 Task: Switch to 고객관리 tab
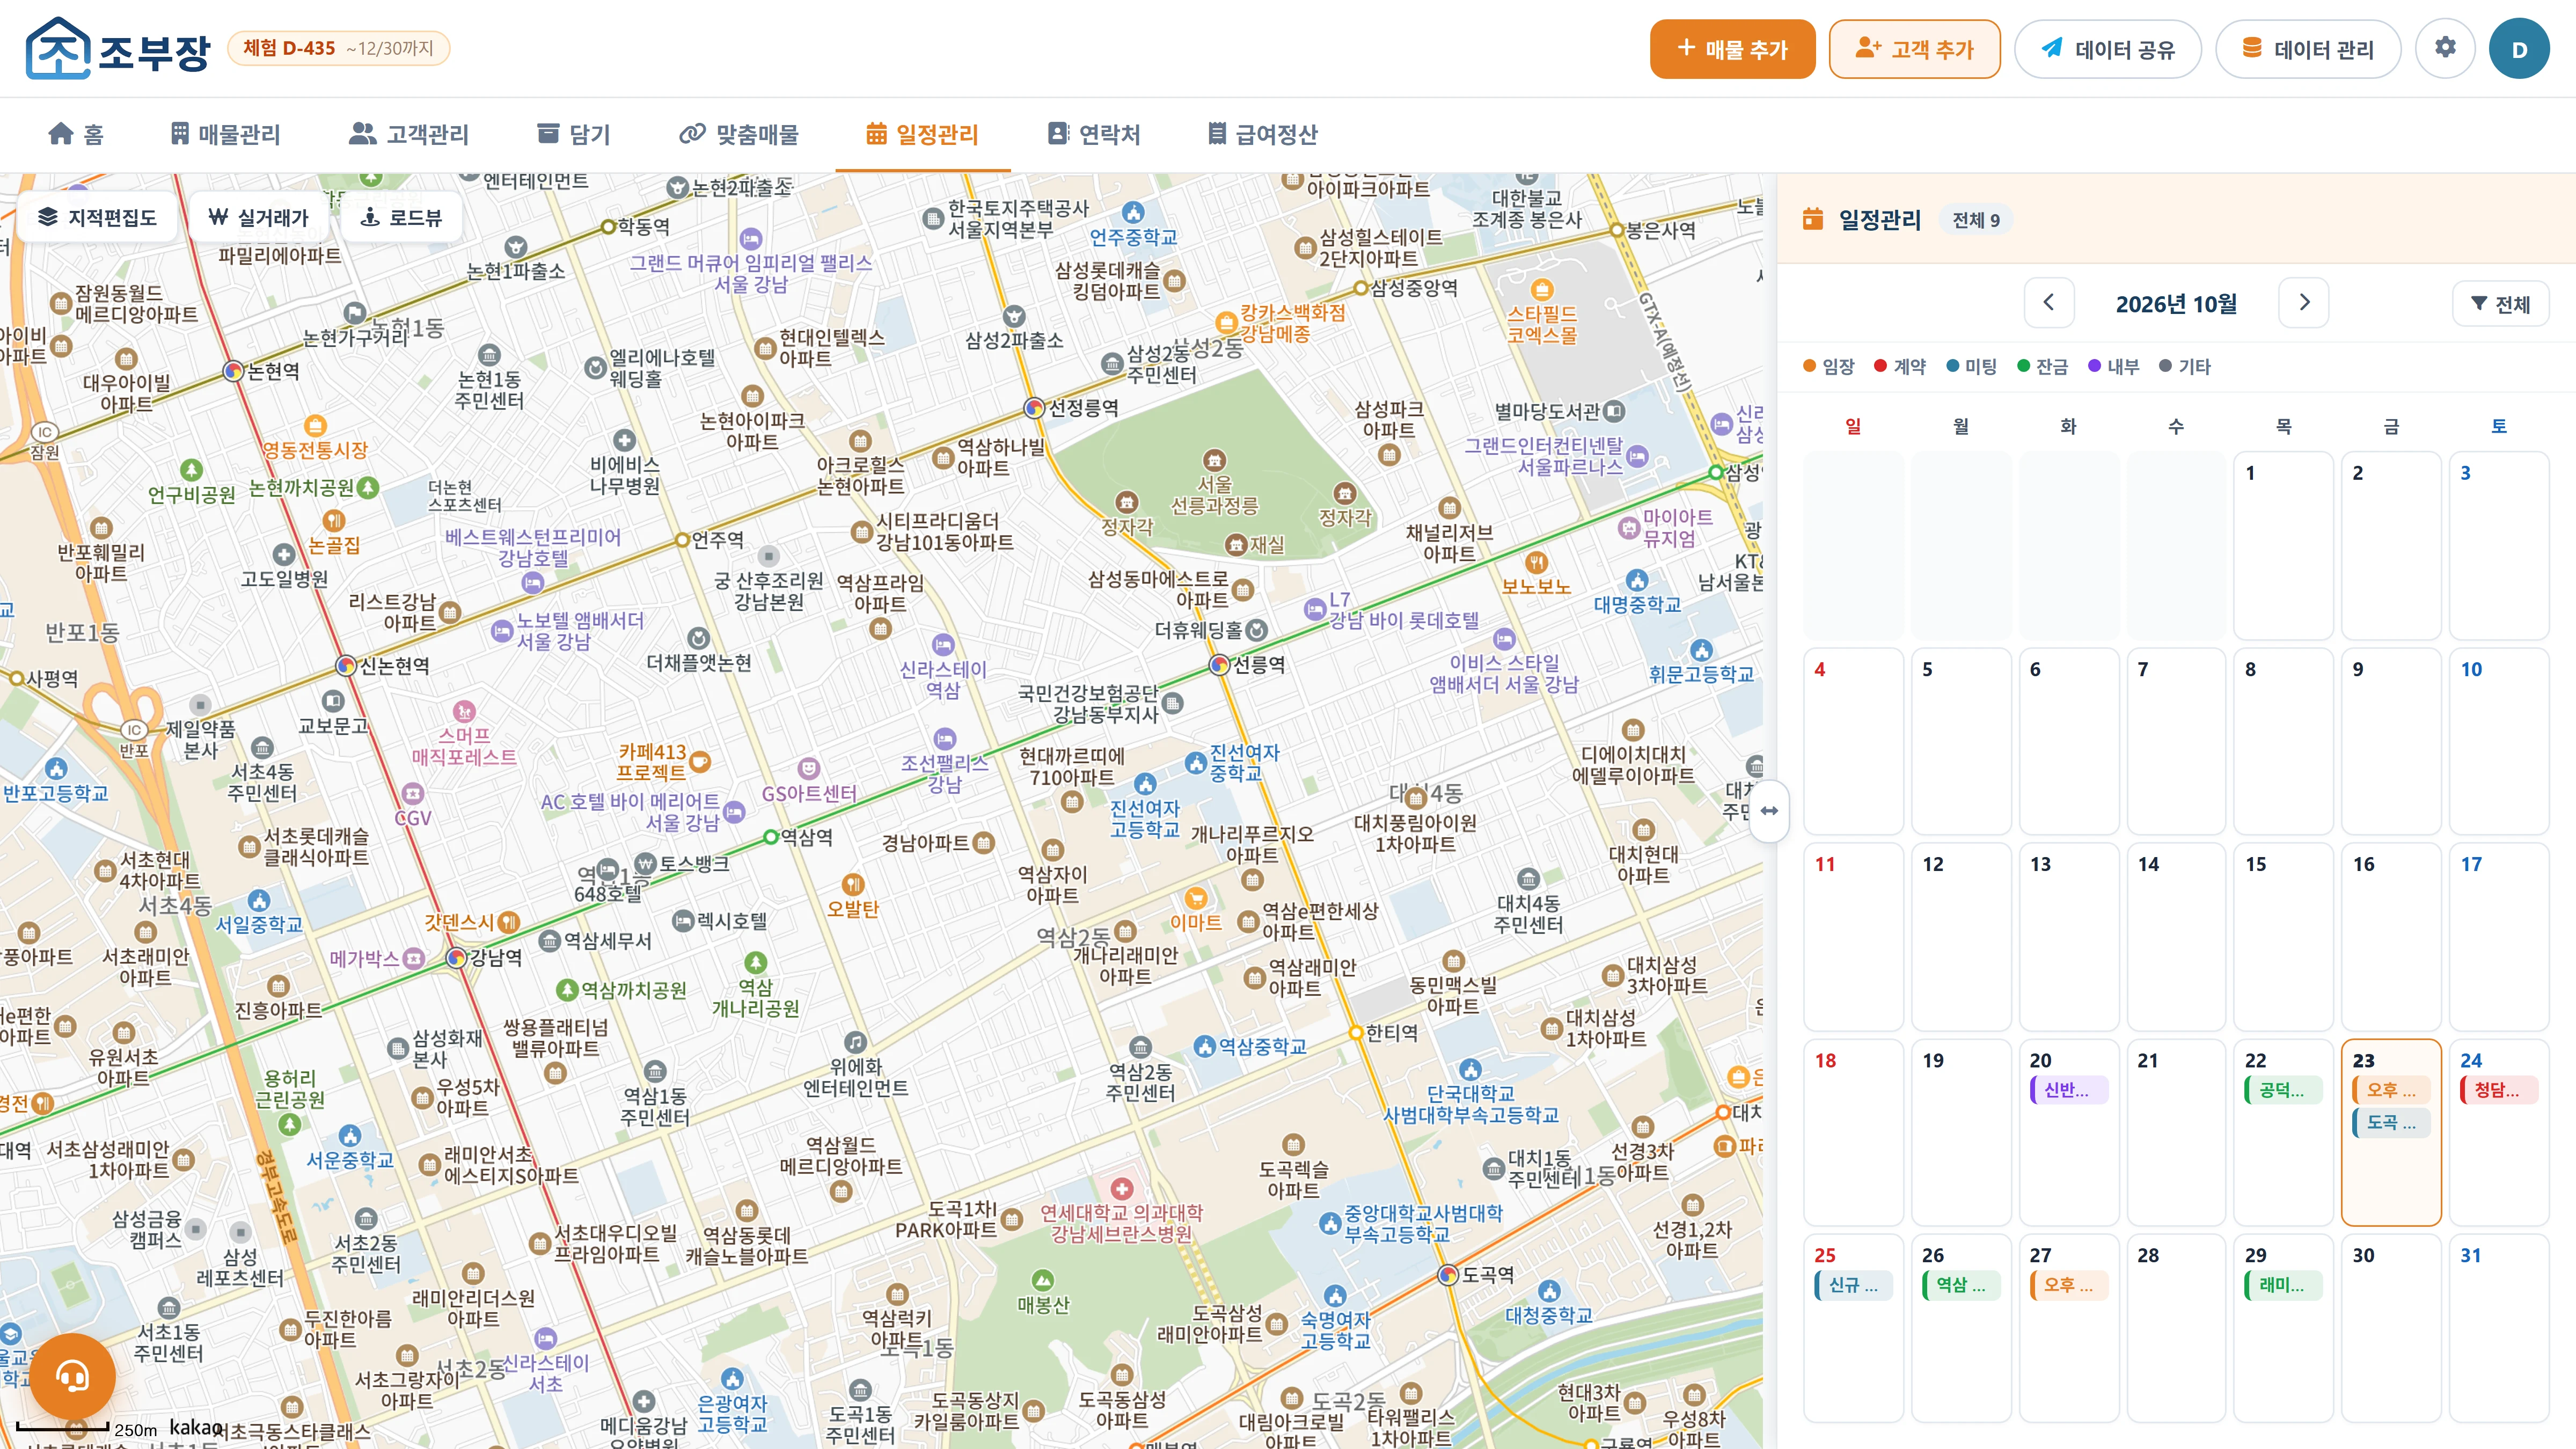[409, 134]
